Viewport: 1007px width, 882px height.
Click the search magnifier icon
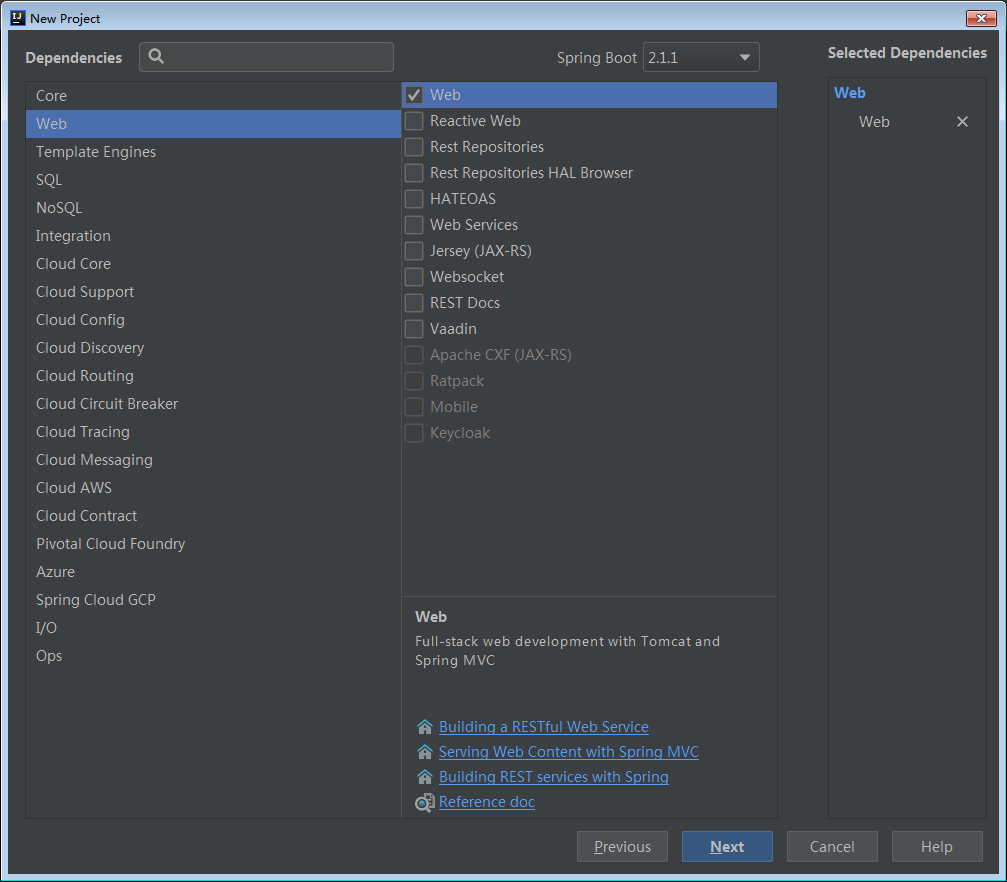(156, 57)
